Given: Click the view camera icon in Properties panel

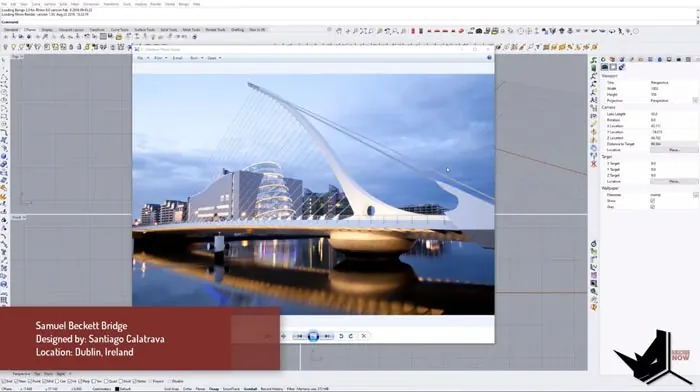Looking at the screenshot, I should pos(604,67).
